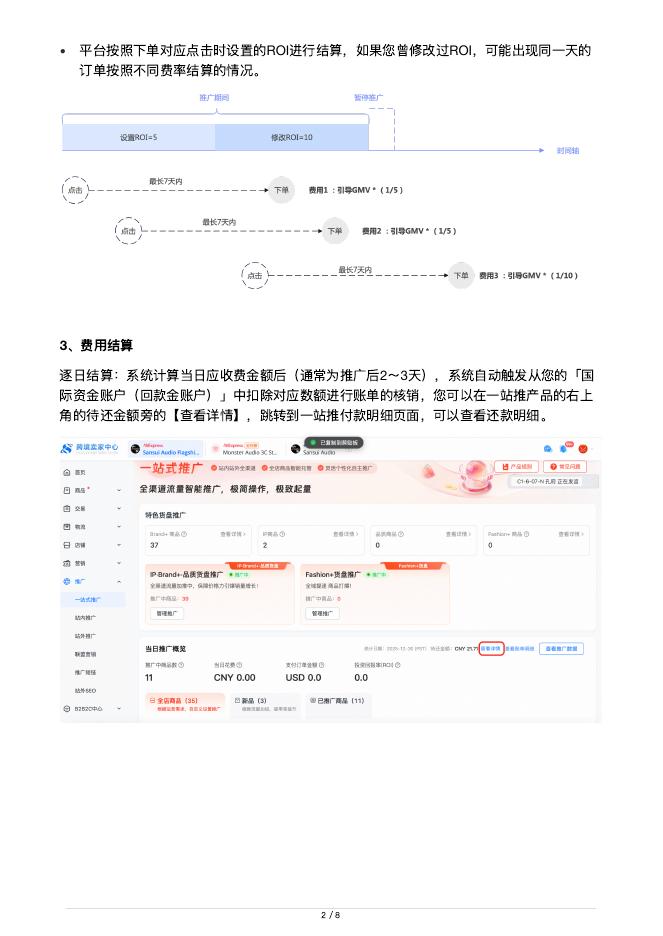The height and width of the screenshot is (936, 663).
Task: Switch to Sansui Audio Flagship store tab
Action: pyautogui.click(x=166, y=449)
